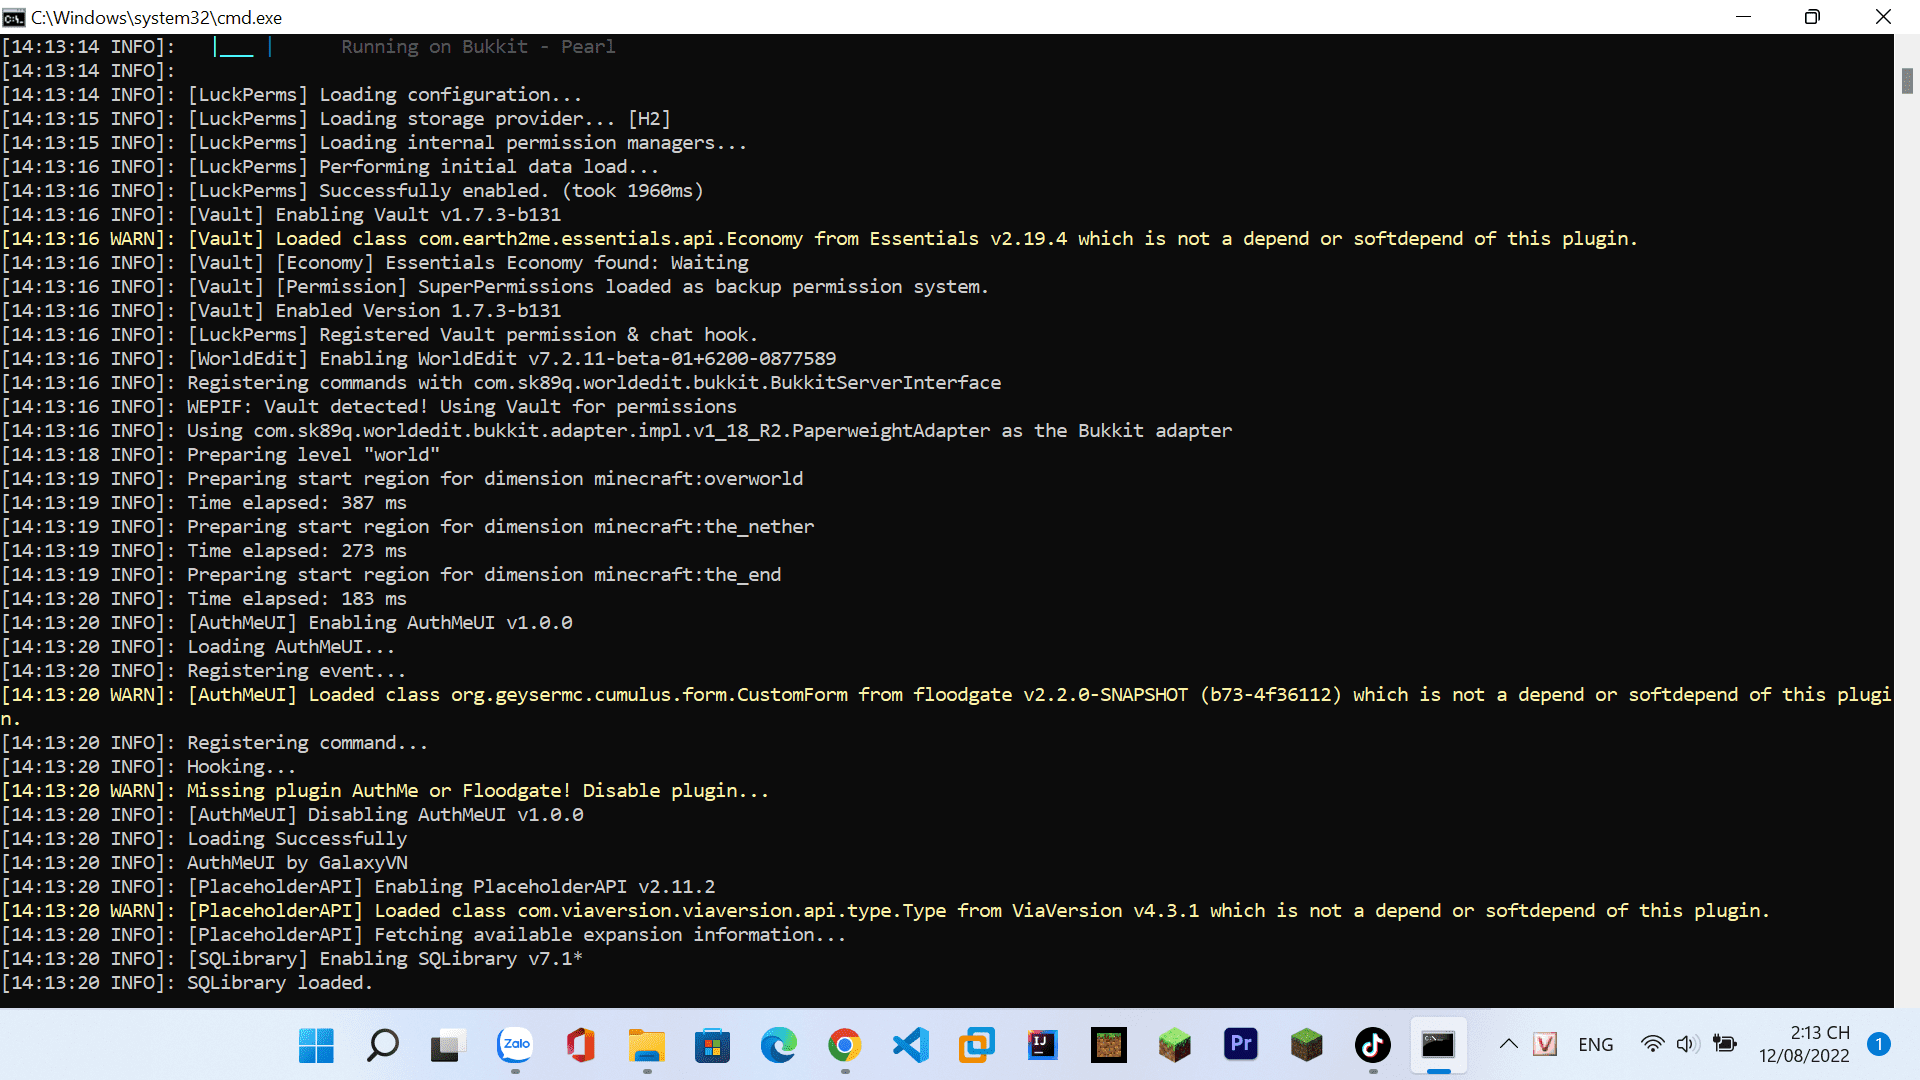Open File Explorer from taskbar
Viewport: 1920px width, 1080px height.
[x=647, y=1045]
